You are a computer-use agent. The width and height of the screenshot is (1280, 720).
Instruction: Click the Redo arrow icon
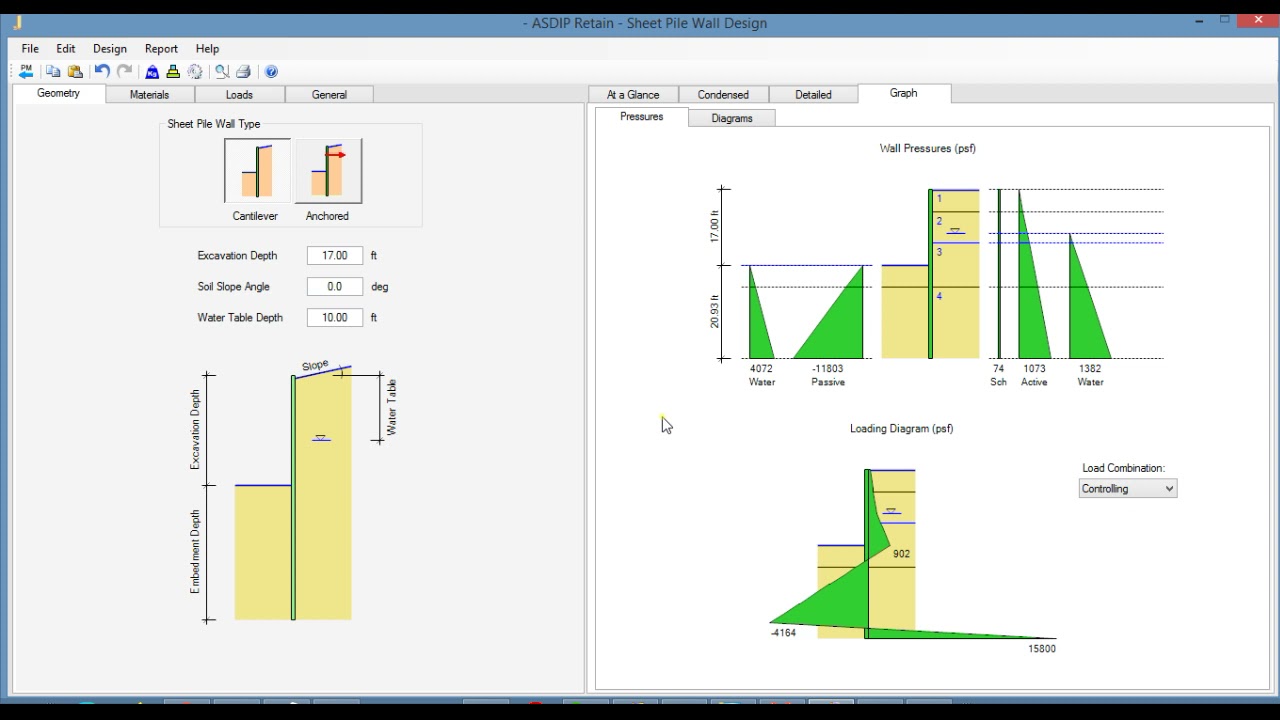point(124,71)
